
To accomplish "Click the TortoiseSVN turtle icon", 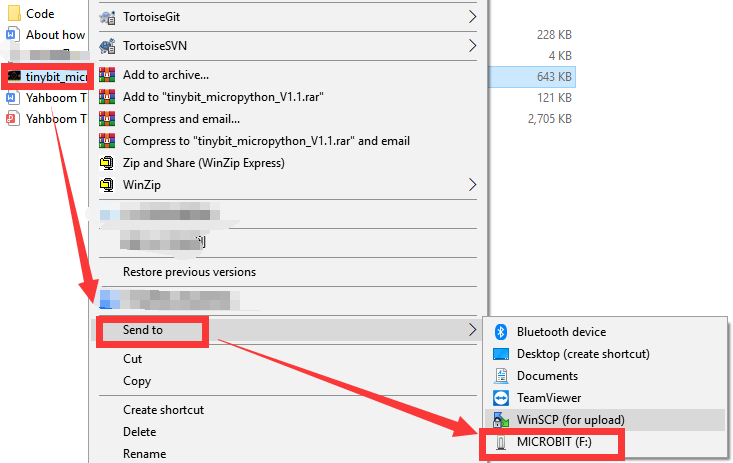I will click(107, 46).
